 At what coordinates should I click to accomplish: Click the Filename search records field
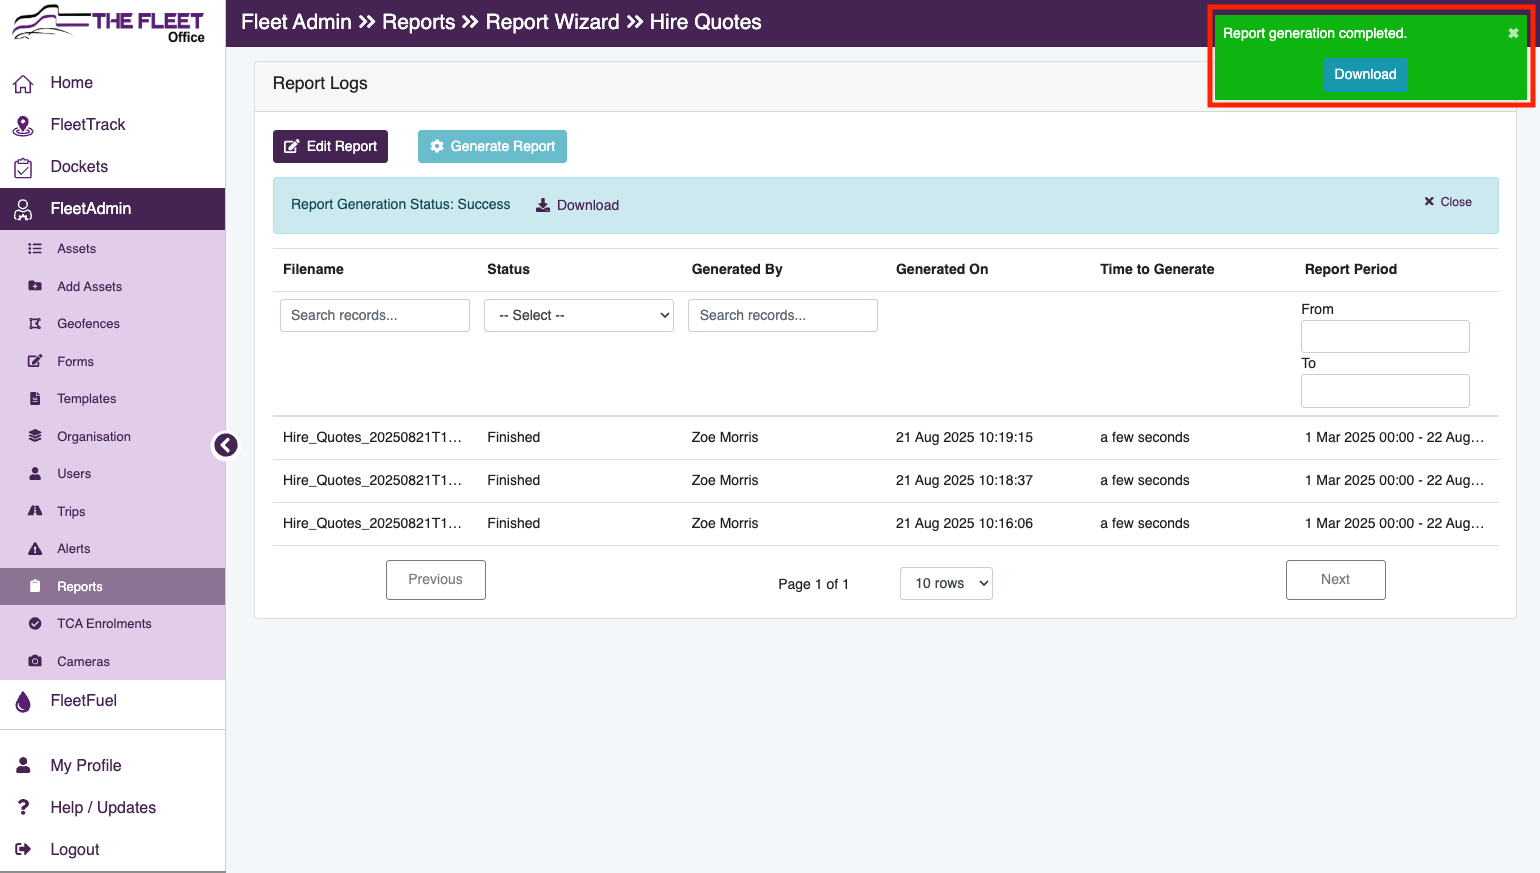tap(375, 315)
